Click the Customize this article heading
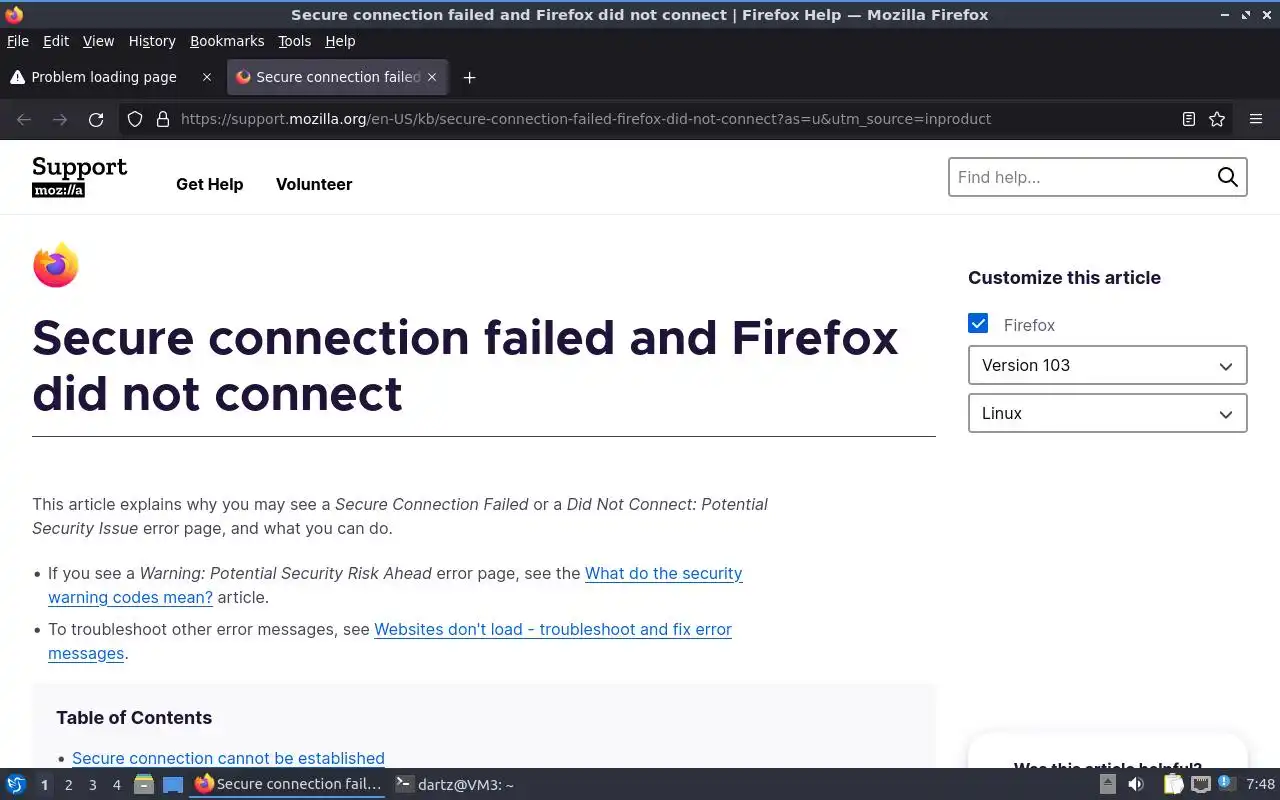The width and height of the screenshot is (1280, 800). 1064,278
